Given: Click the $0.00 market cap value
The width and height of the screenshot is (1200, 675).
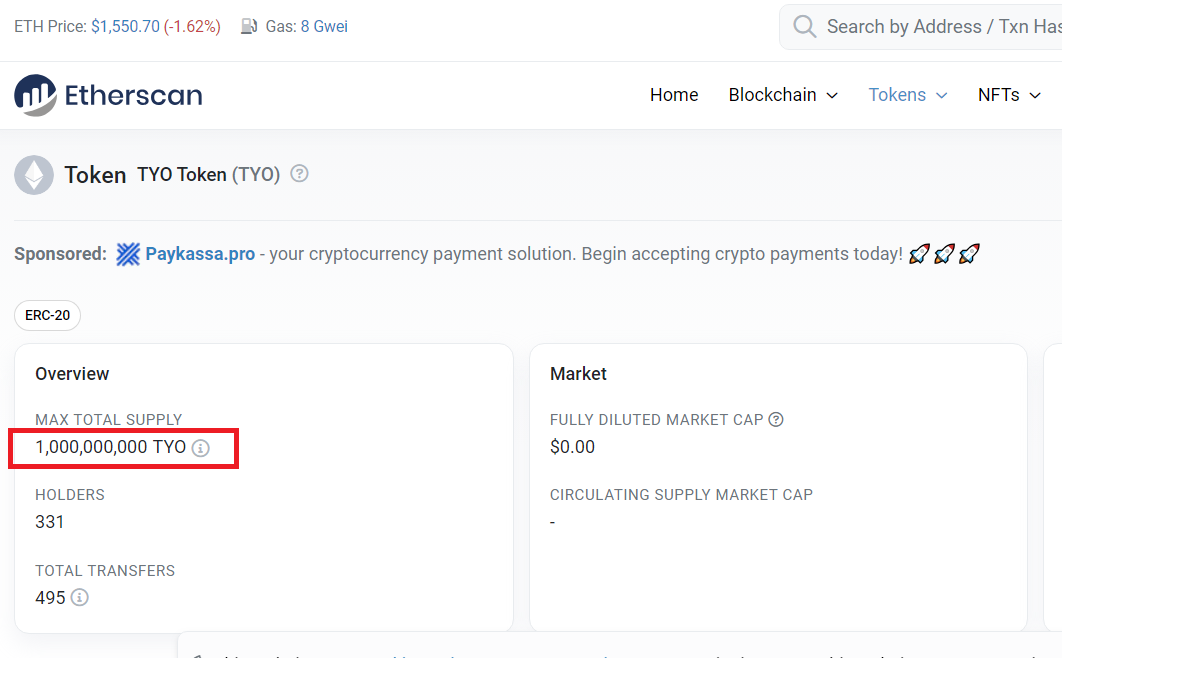Looking at the screenshot, I should pyautogui.click(x=572, y=447).
